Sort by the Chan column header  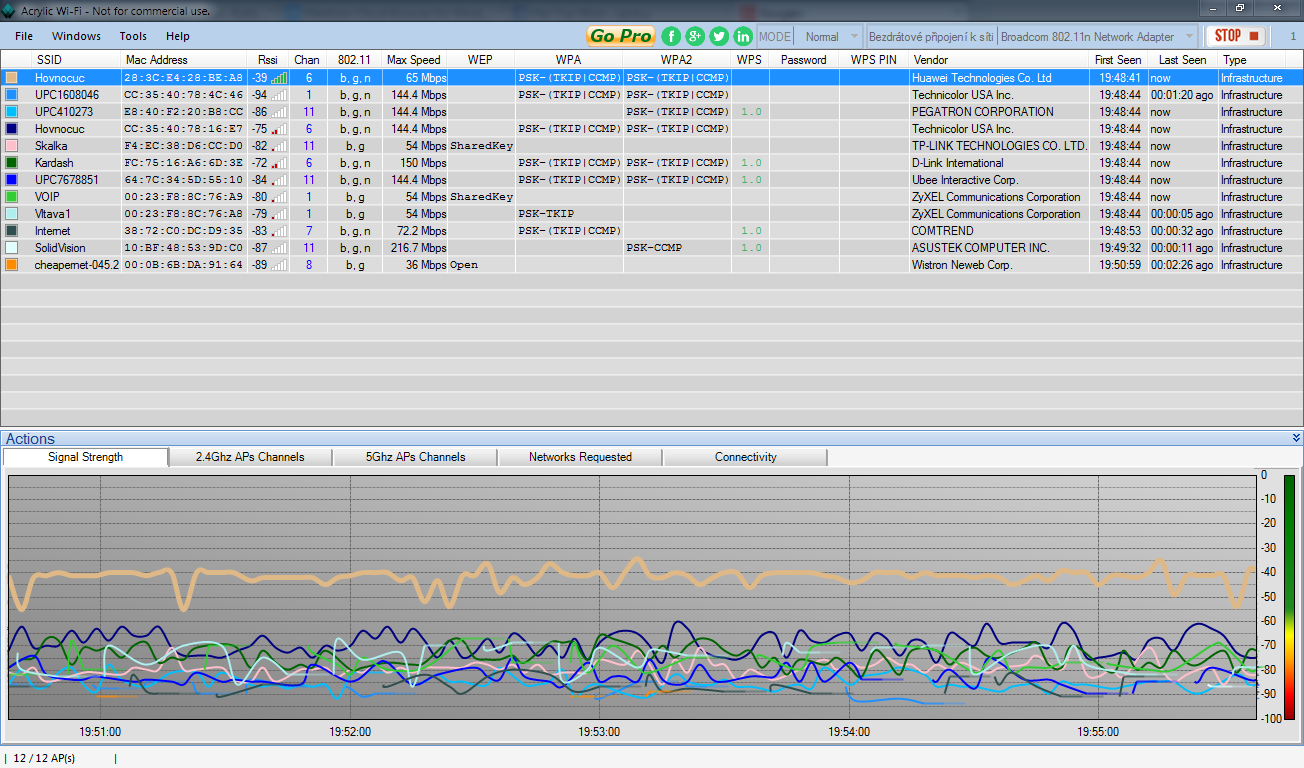307,60
